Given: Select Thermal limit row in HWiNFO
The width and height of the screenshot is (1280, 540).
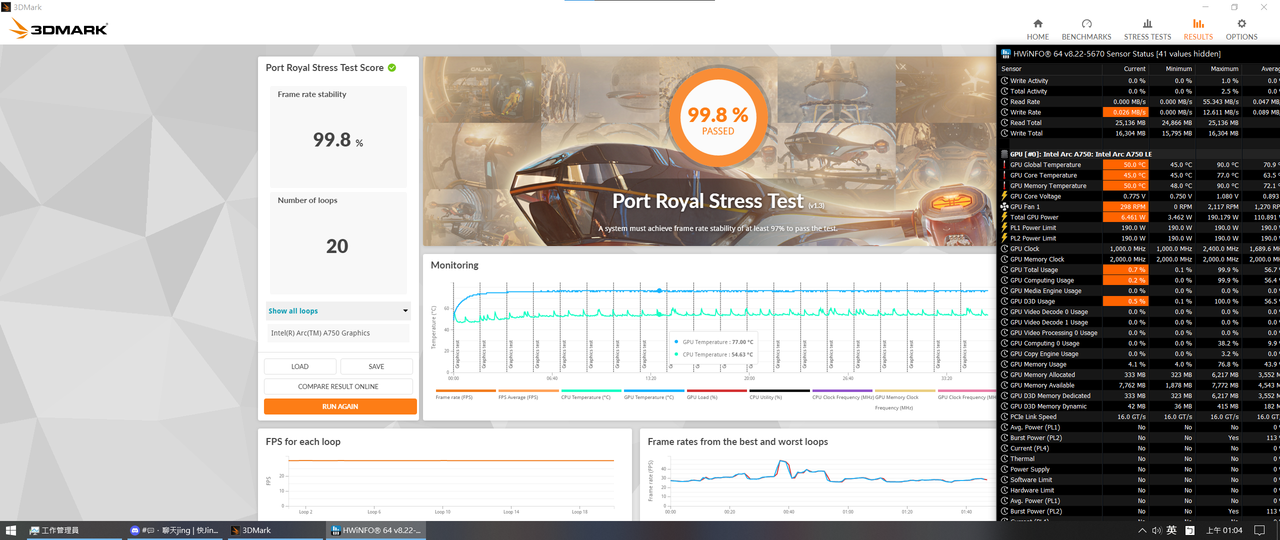Looking at the screenshot, I should (x=1139, y=459).
